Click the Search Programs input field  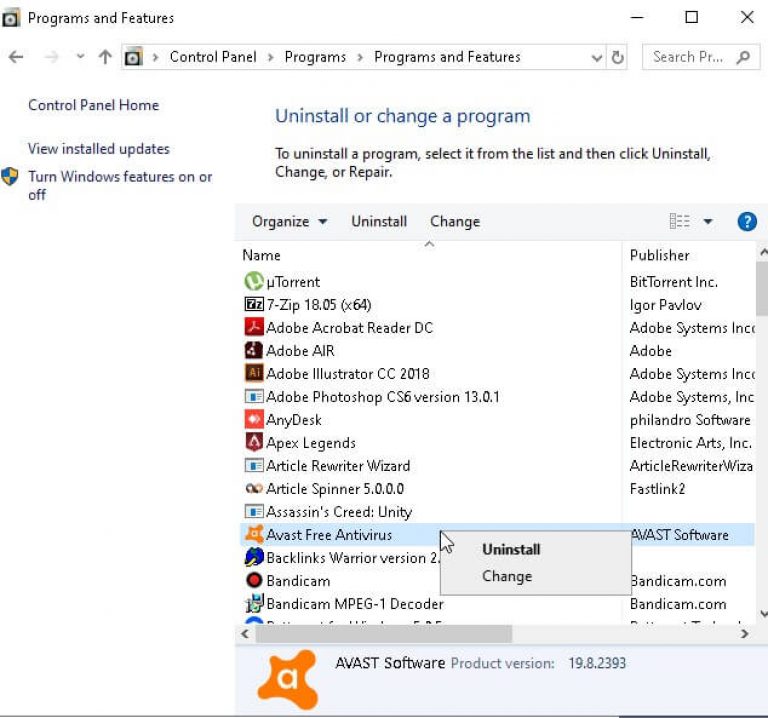[x=688, y=57]
